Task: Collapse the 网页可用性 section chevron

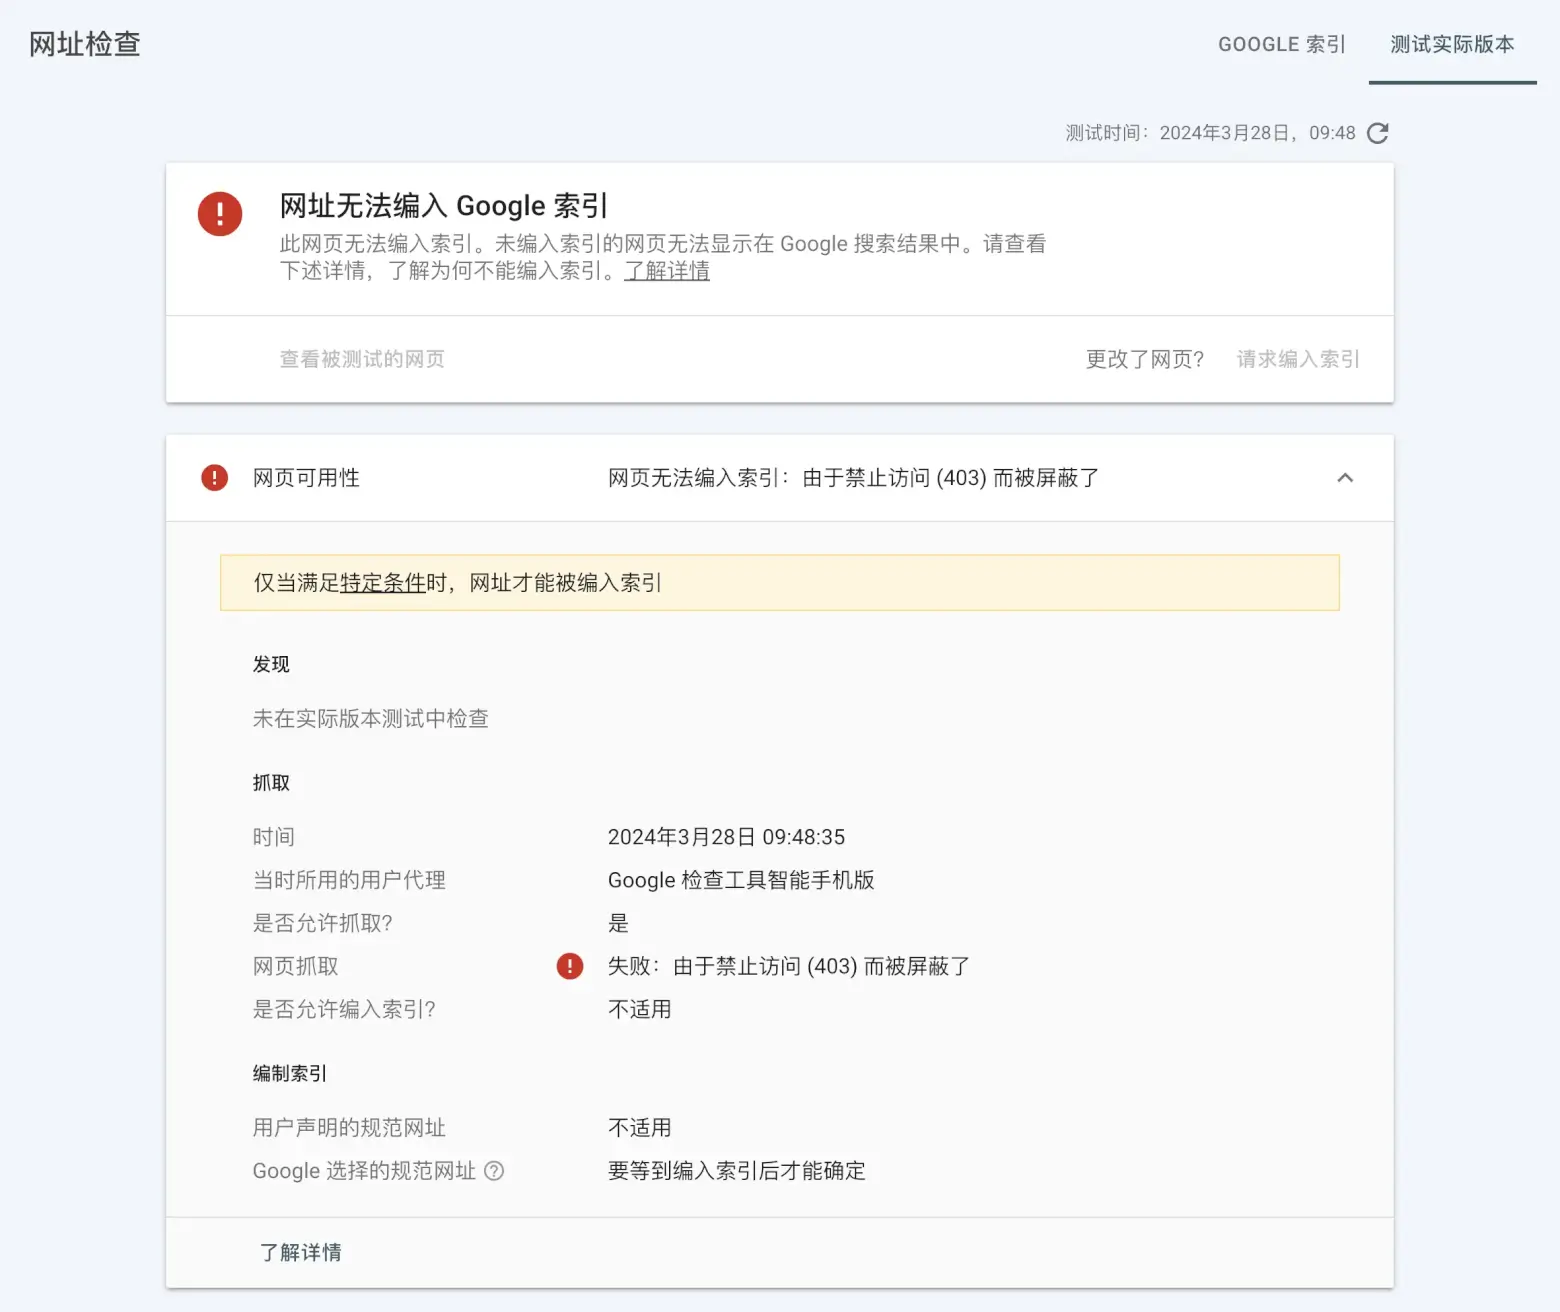Action: tap(1345, 478)
